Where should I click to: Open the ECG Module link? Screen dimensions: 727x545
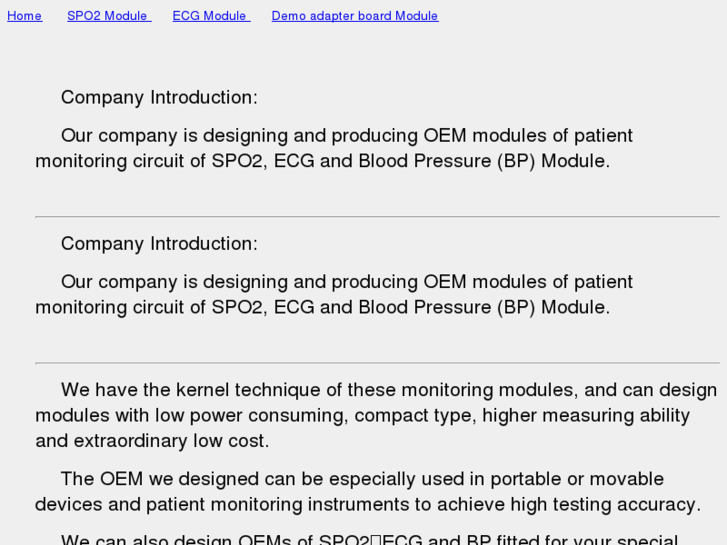pos(210,16)
